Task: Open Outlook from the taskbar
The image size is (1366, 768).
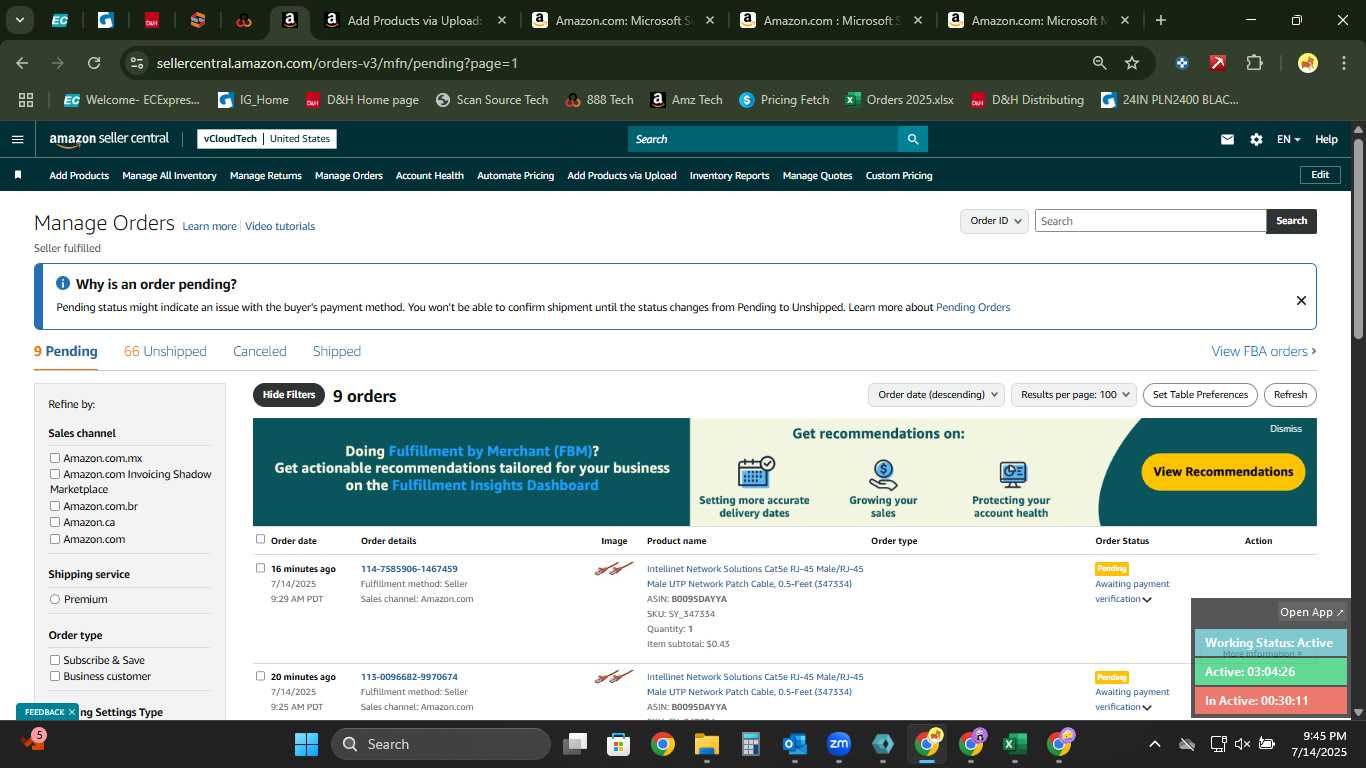Action: [x=795, y=744]
